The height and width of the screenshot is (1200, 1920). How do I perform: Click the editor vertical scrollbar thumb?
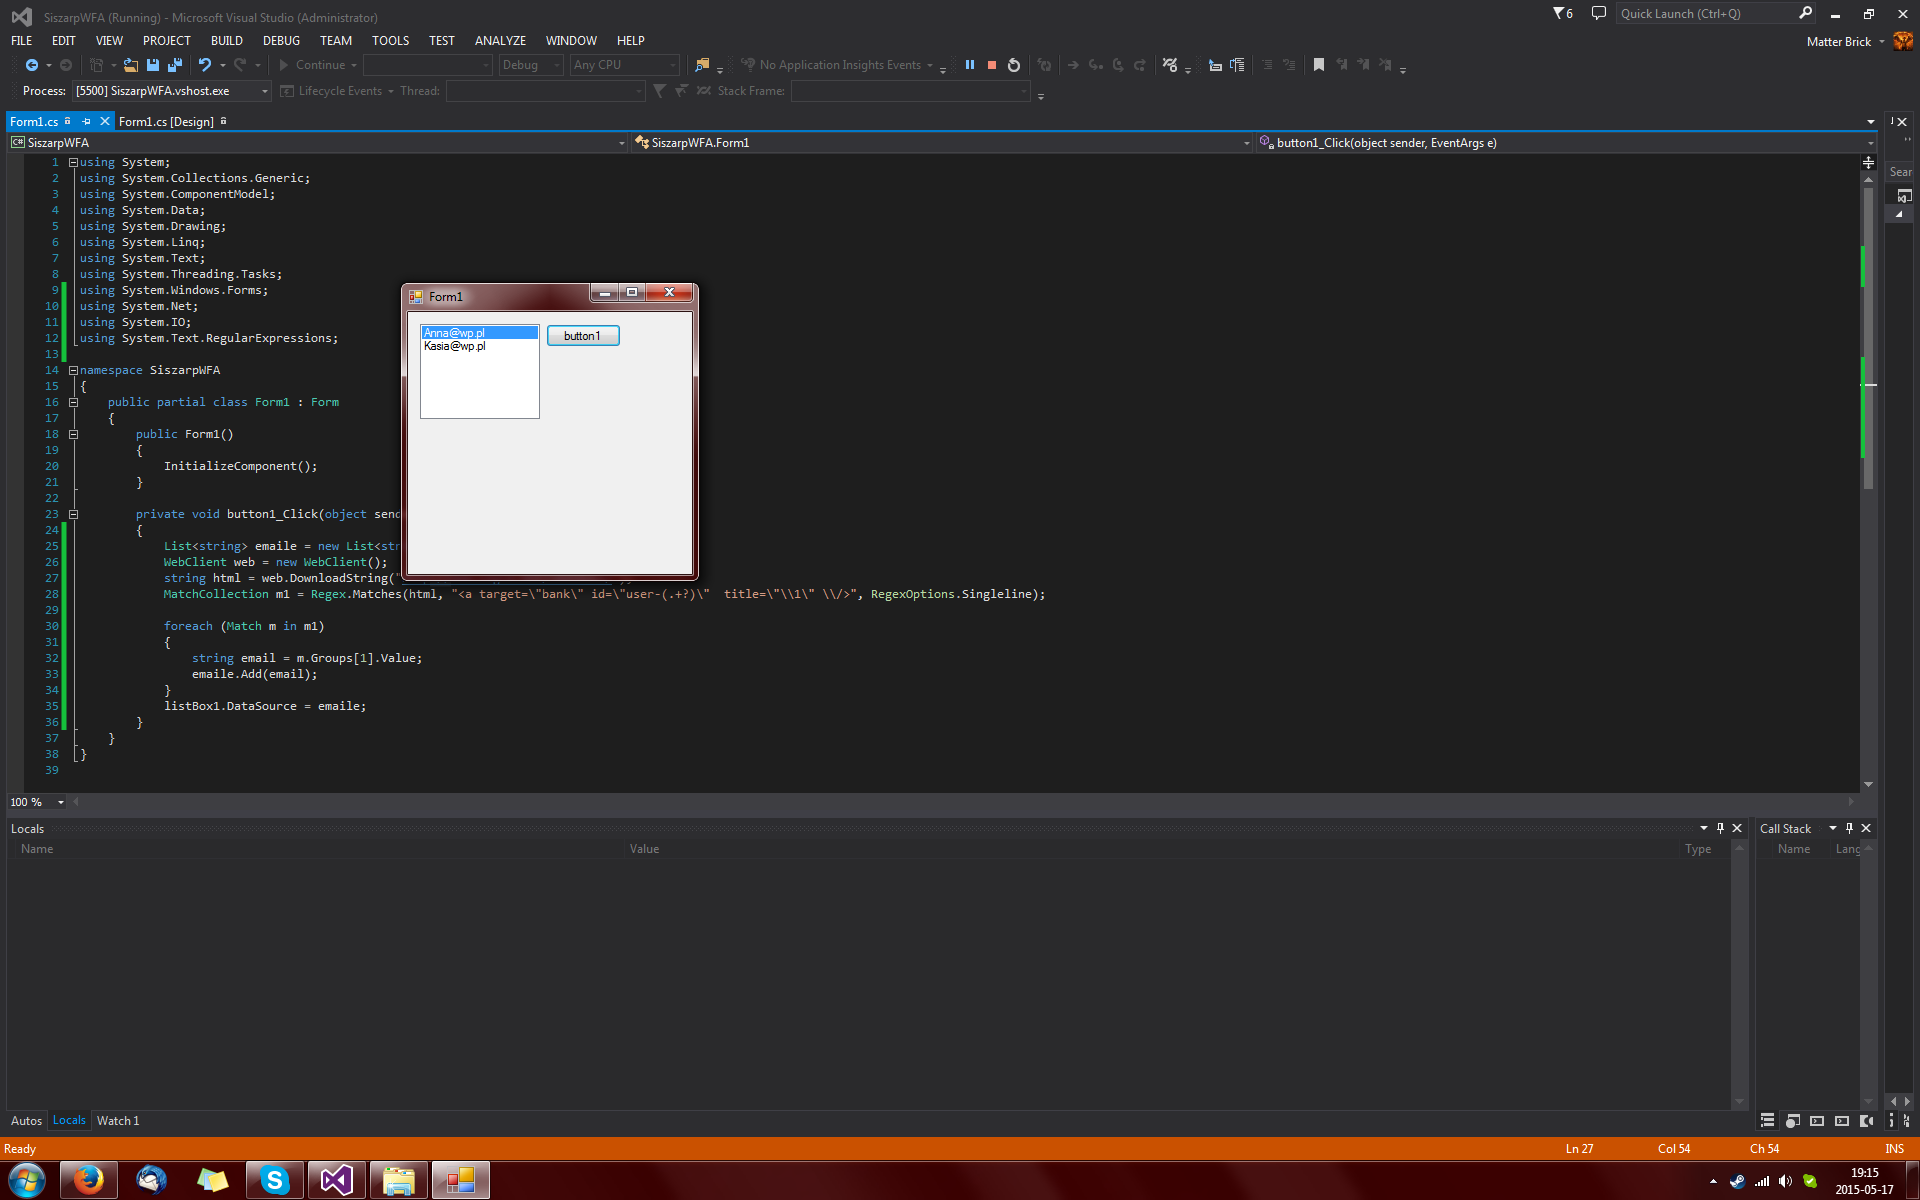(1868, 337)
